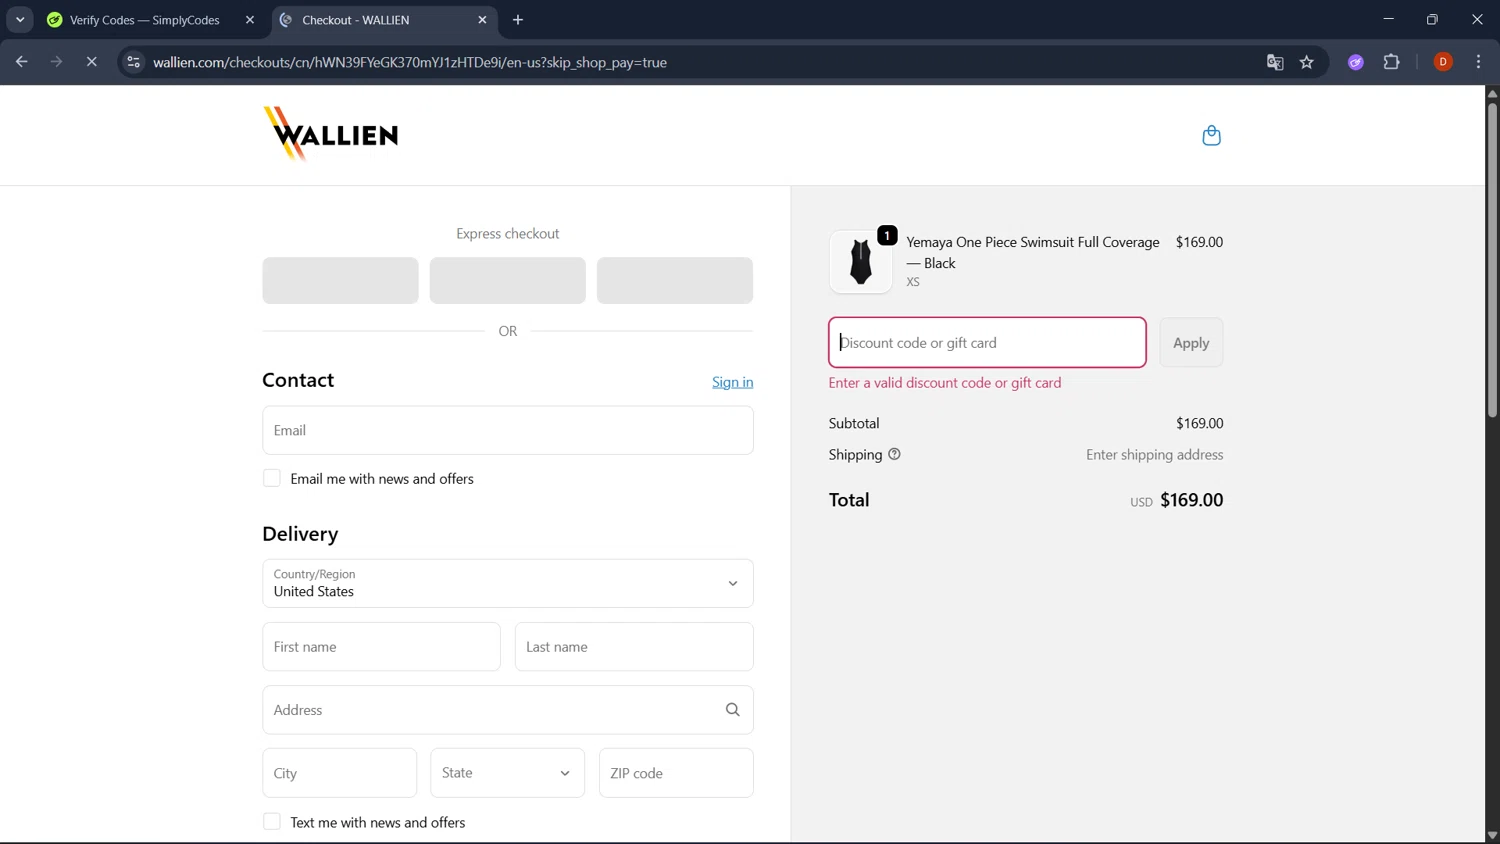Click the Enter a valid discount code error
The image size is (1500, 844).
pyautogui.click(x=945, y=383)
